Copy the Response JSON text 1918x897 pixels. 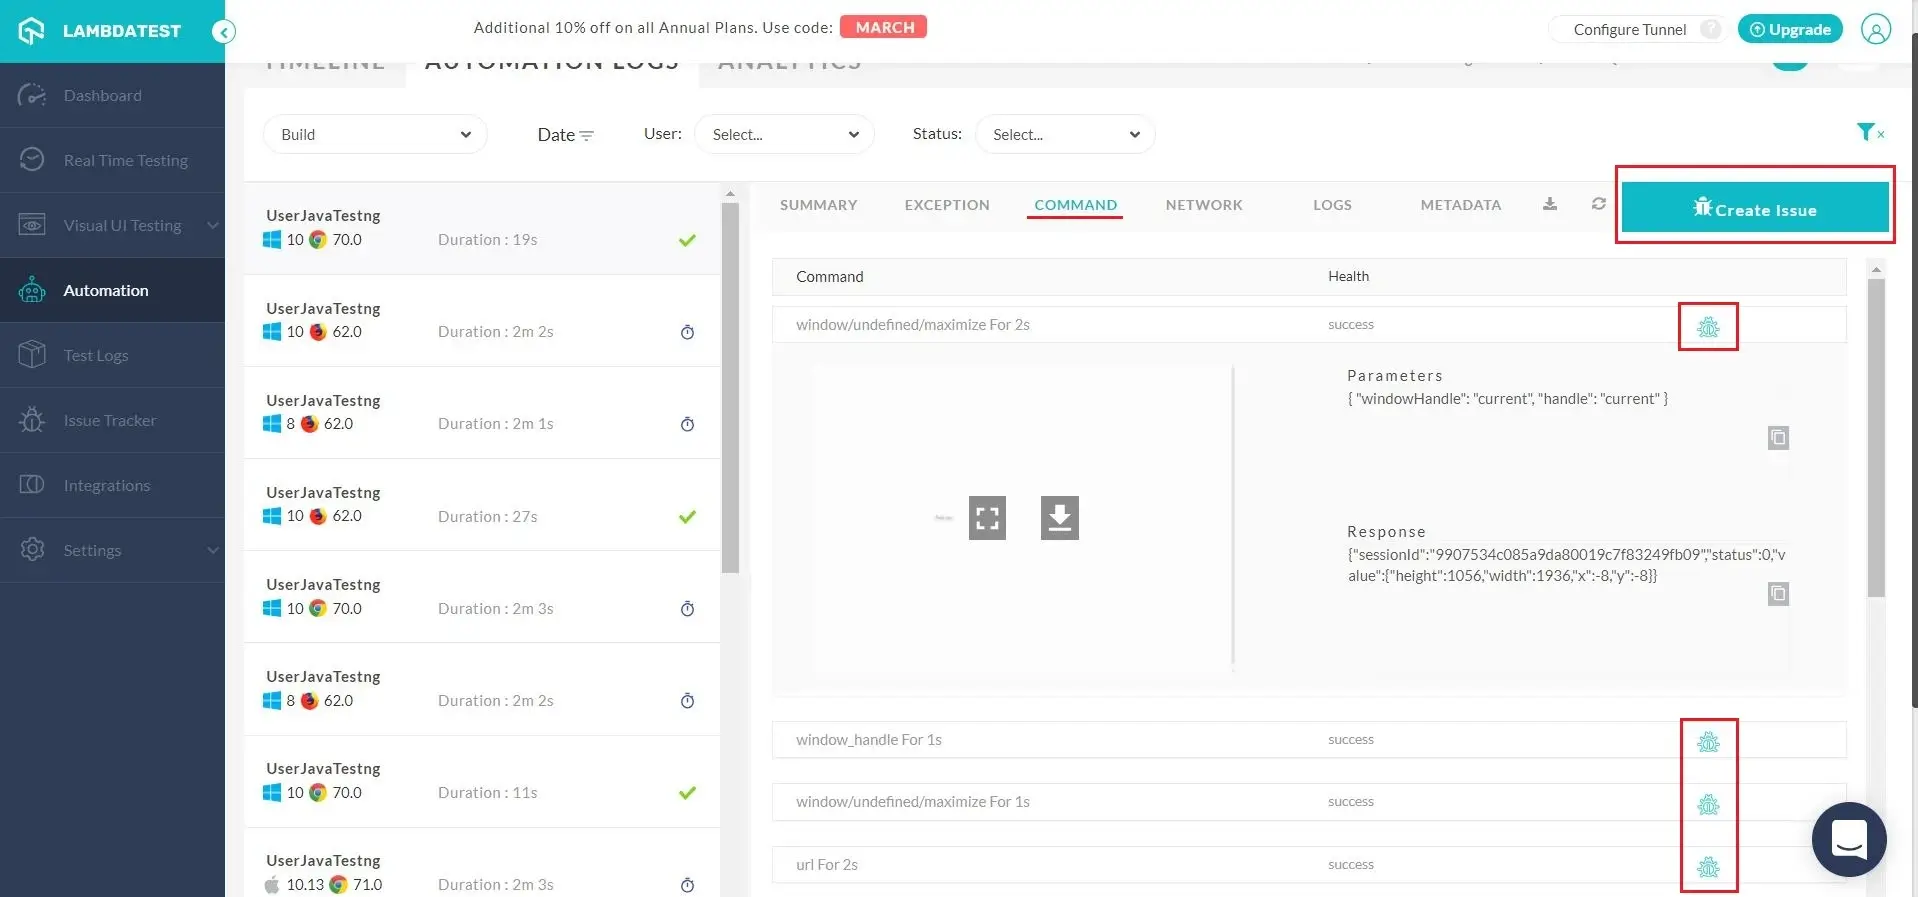tap(1777, 594)
